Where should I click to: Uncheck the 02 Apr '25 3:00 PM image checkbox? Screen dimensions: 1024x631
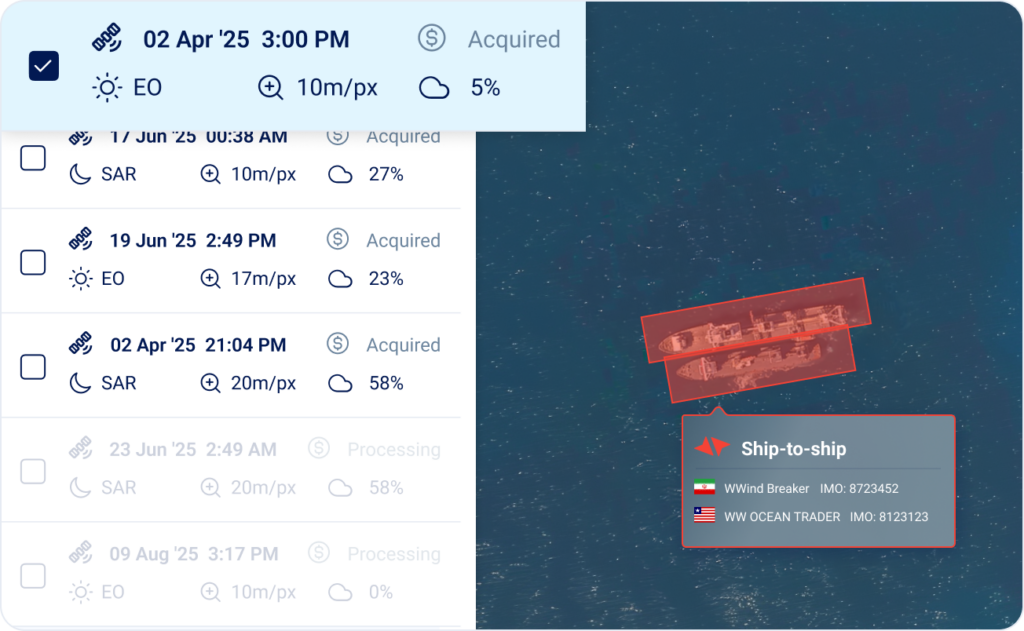point(45,66)
